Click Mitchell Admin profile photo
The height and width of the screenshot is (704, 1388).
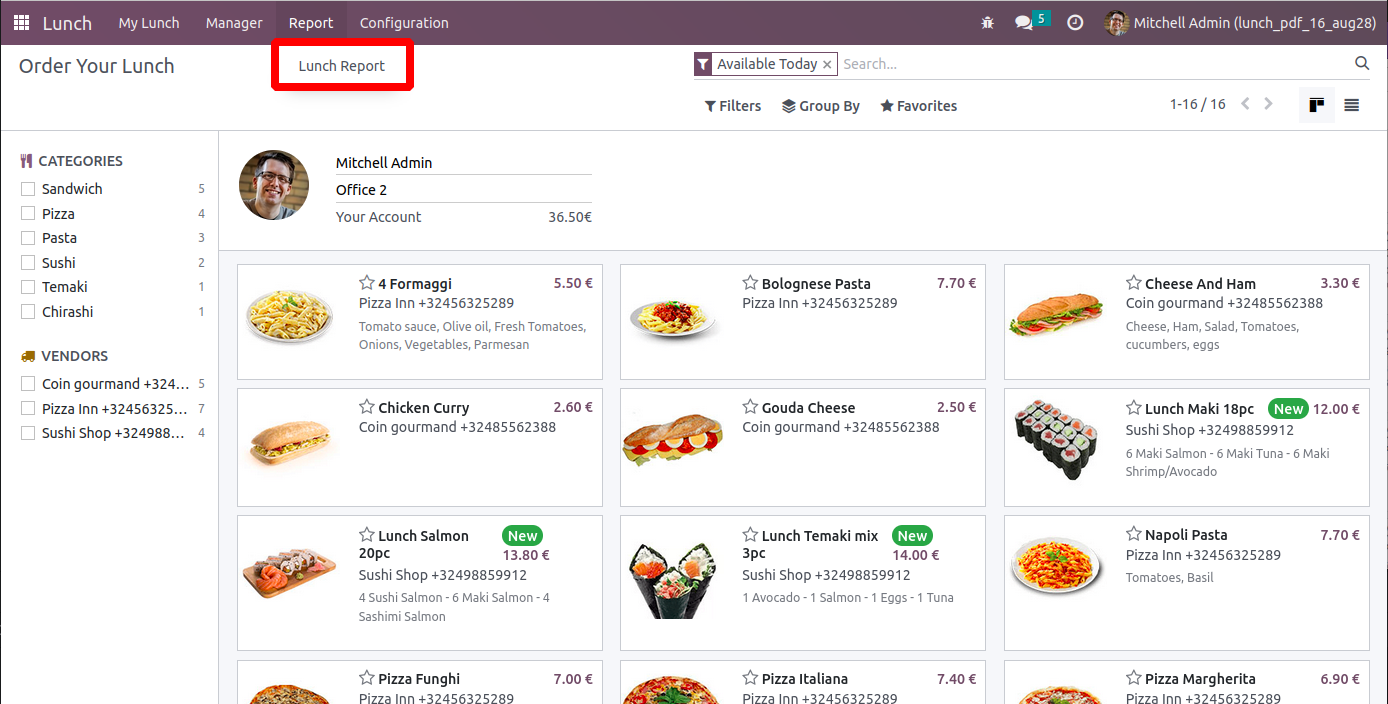[x=274, y=185]
